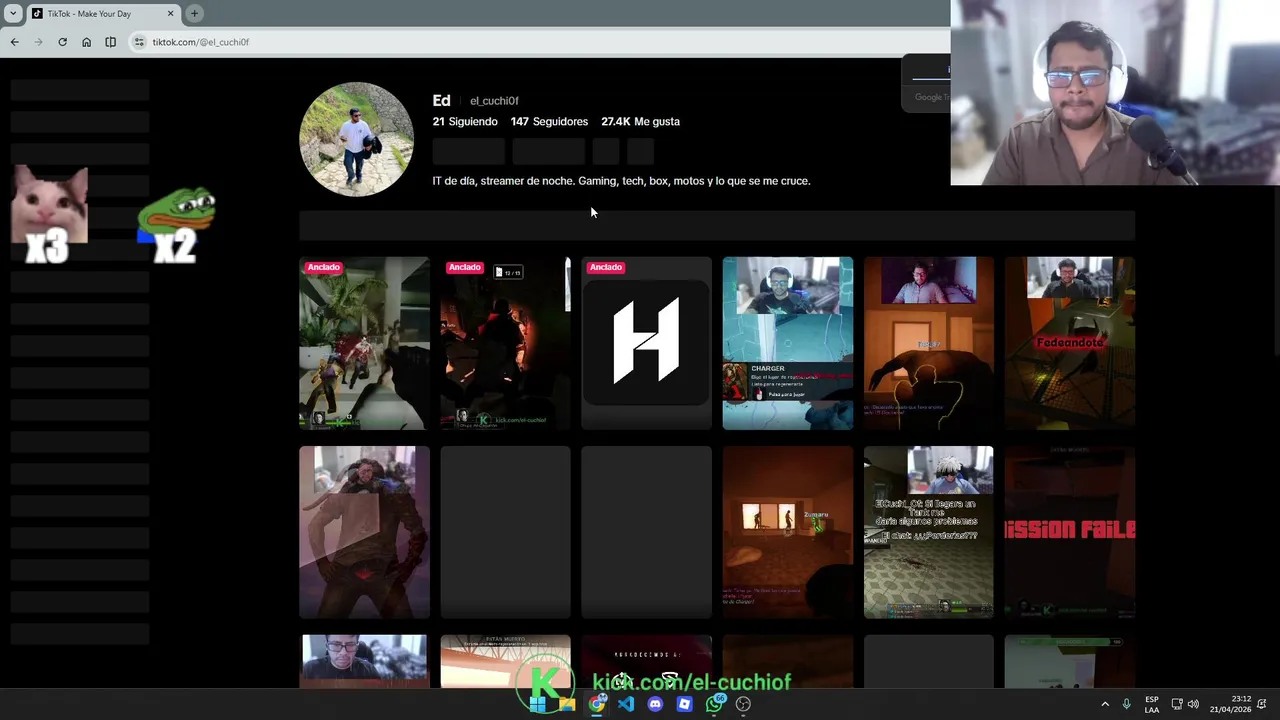This screenshot has width=1280, height=720.
Task: Show hidden system tray icons
Action: 1105,704
